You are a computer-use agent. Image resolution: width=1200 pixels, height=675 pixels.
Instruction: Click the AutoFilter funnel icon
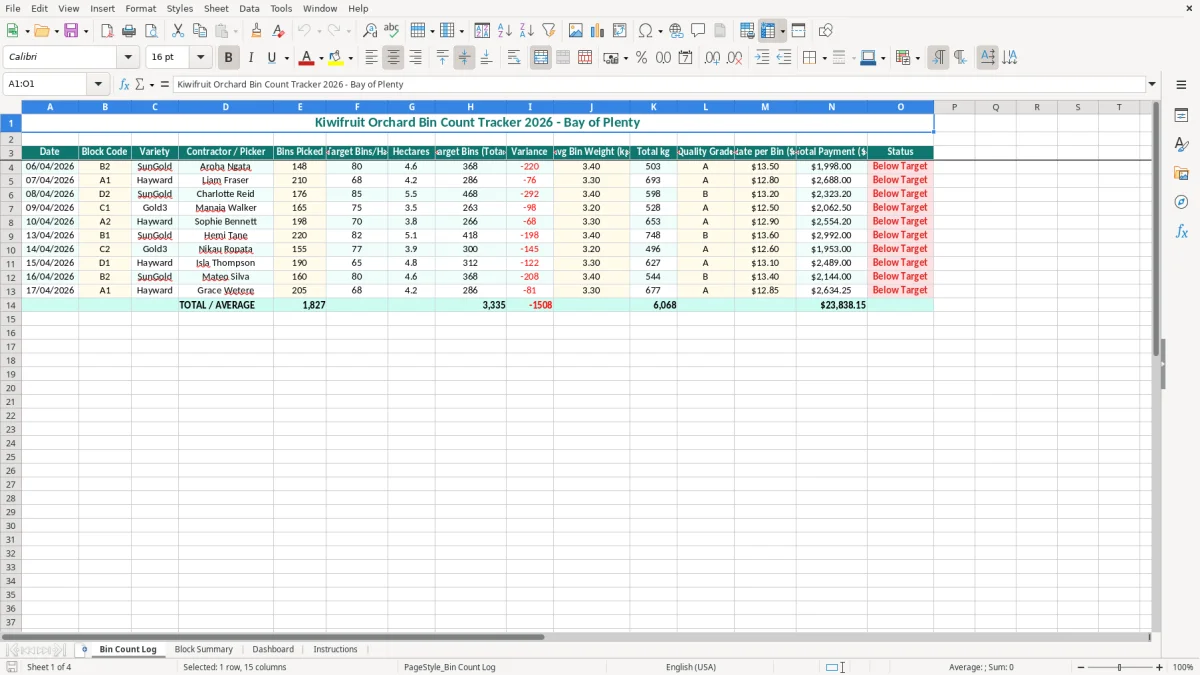pyautogui.click(x=549, y=31)
